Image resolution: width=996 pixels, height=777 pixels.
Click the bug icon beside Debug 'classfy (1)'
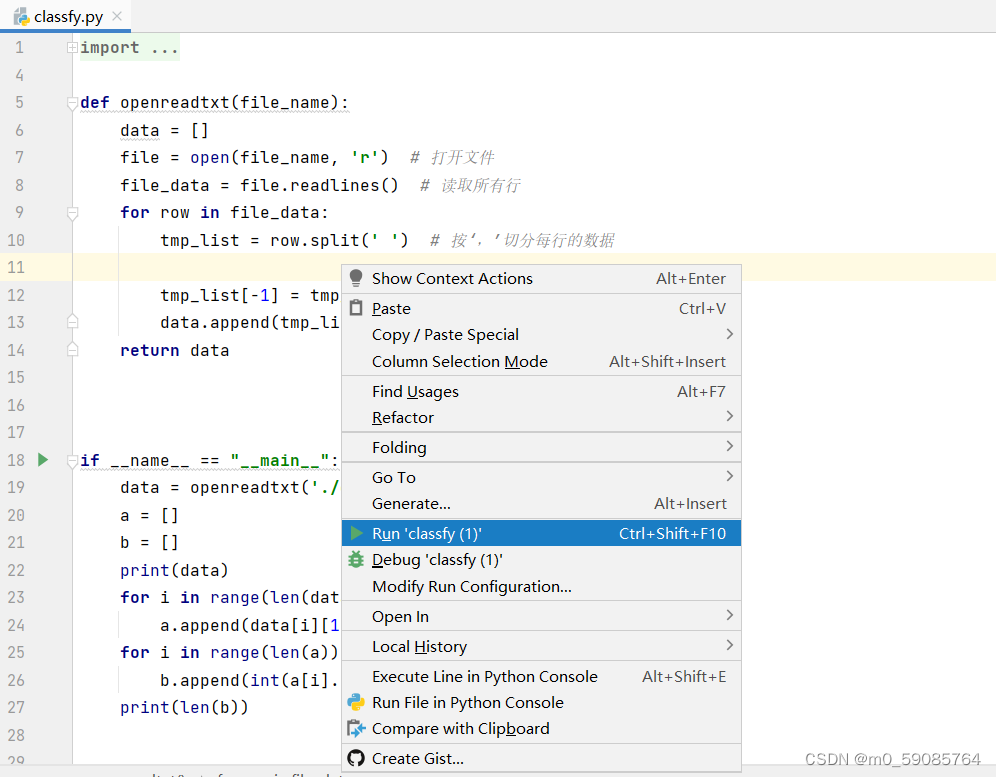pyautogui.click(x=356, y=559)
